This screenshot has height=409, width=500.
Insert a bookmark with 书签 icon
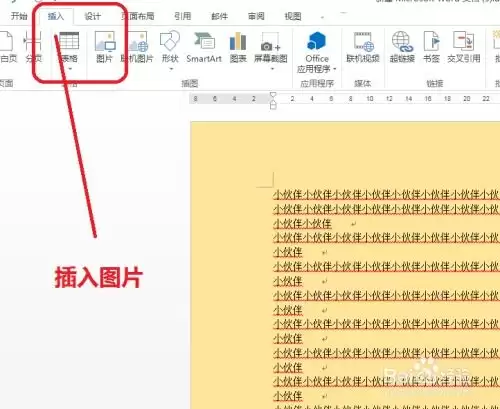click(431, 47)
